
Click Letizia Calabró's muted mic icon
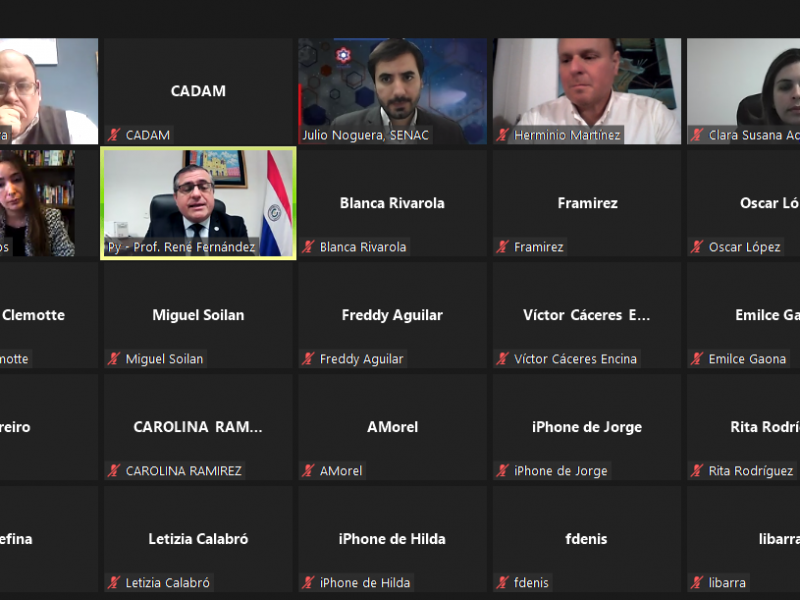coord(114,583)
